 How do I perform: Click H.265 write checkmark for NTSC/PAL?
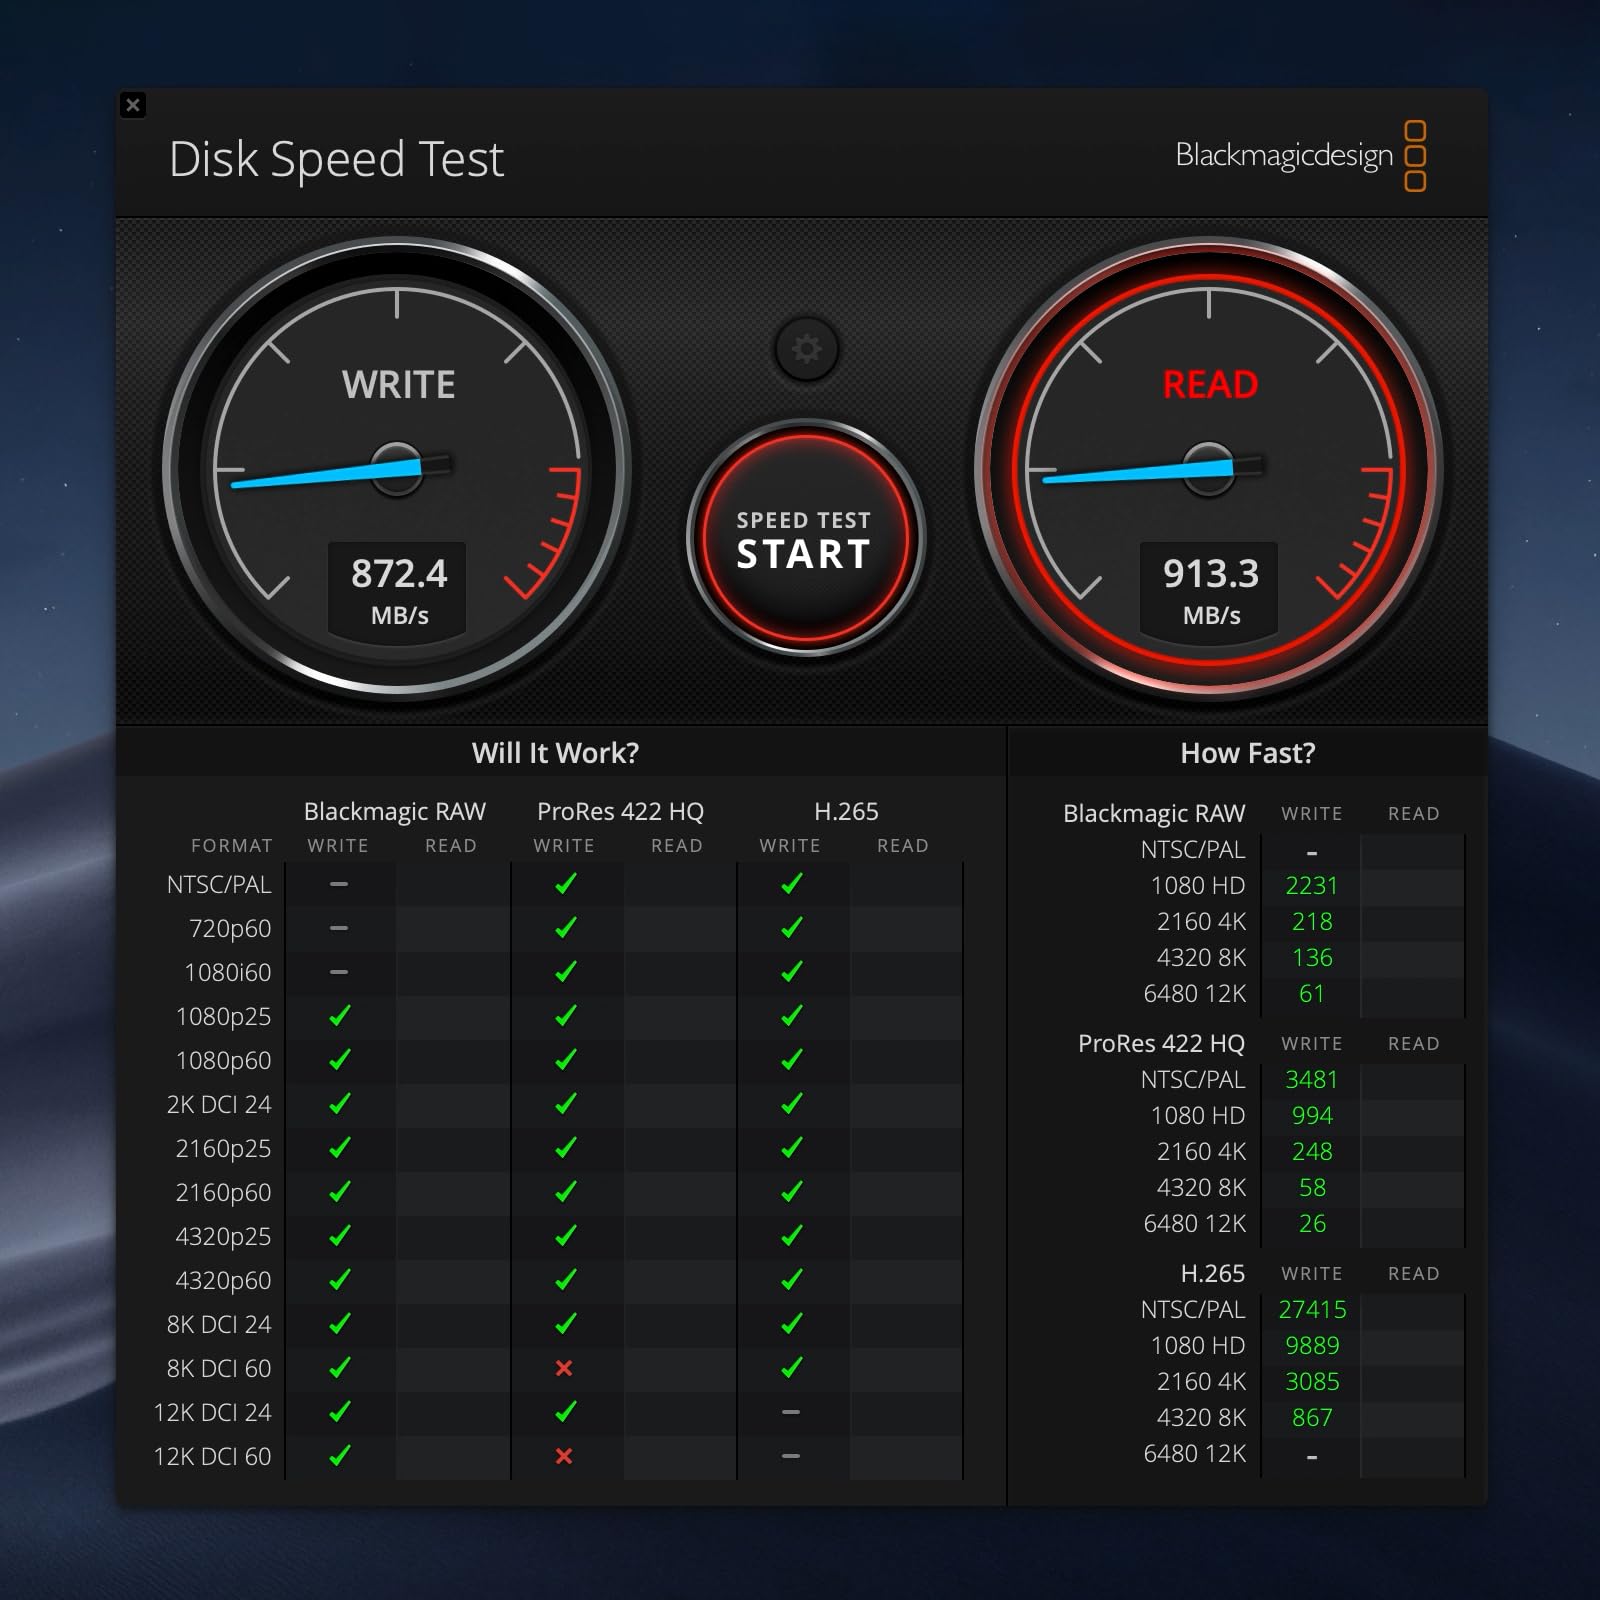[x=792, y=884]
